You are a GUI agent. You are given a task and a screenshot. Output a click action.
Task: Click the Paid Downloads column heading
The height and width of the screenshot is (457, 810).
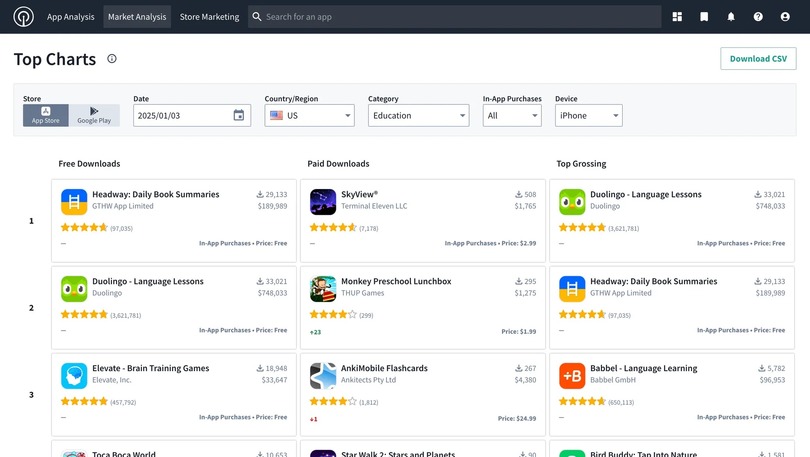[x=338, y=164]
